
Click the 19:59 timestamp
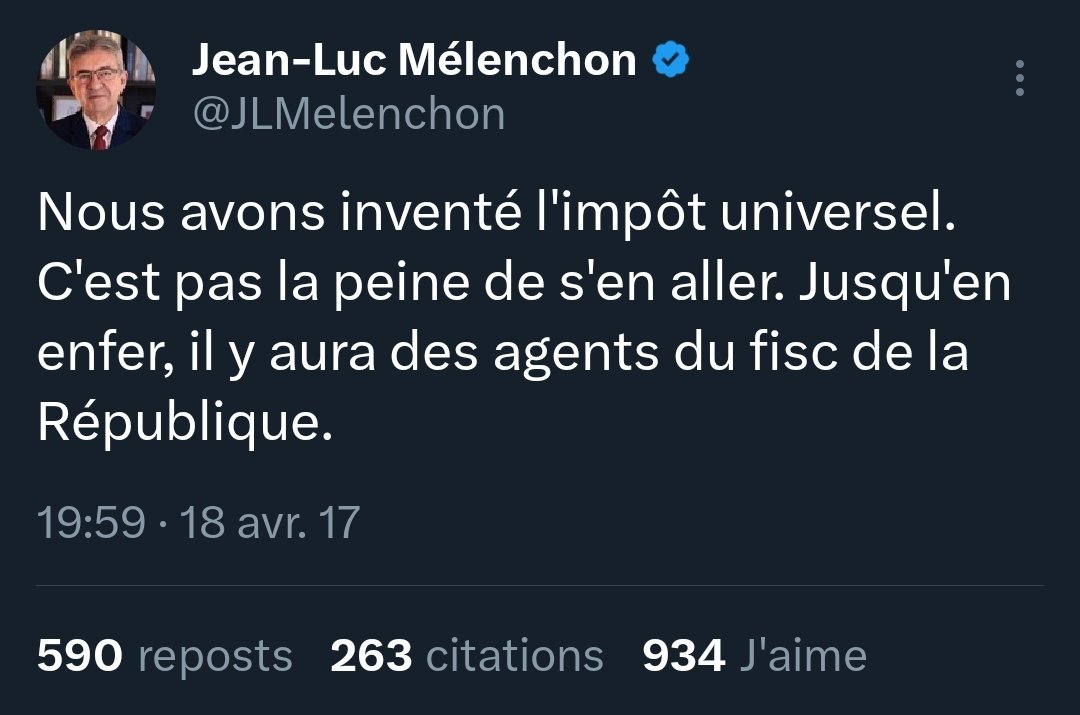[x=91, y=523]
